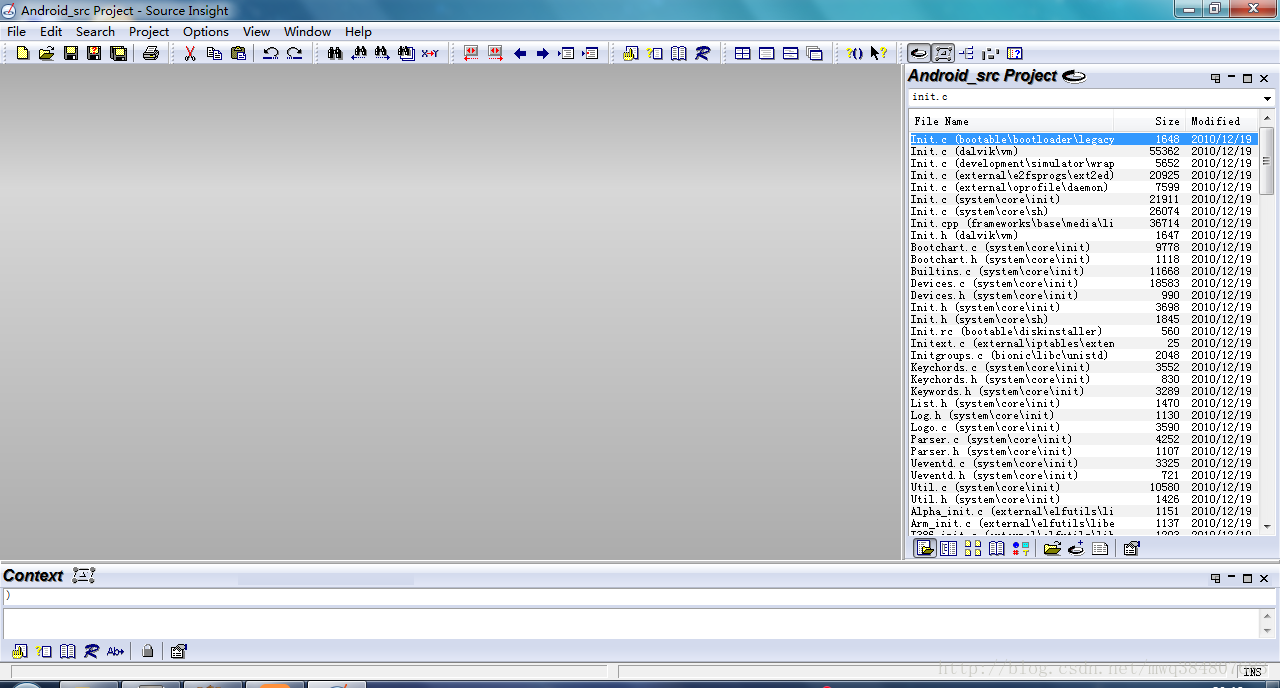Screen dimensions: 1280x688
Task: Select Ueventd.c (system\core\init) file row
Action: pos(1082,463)
